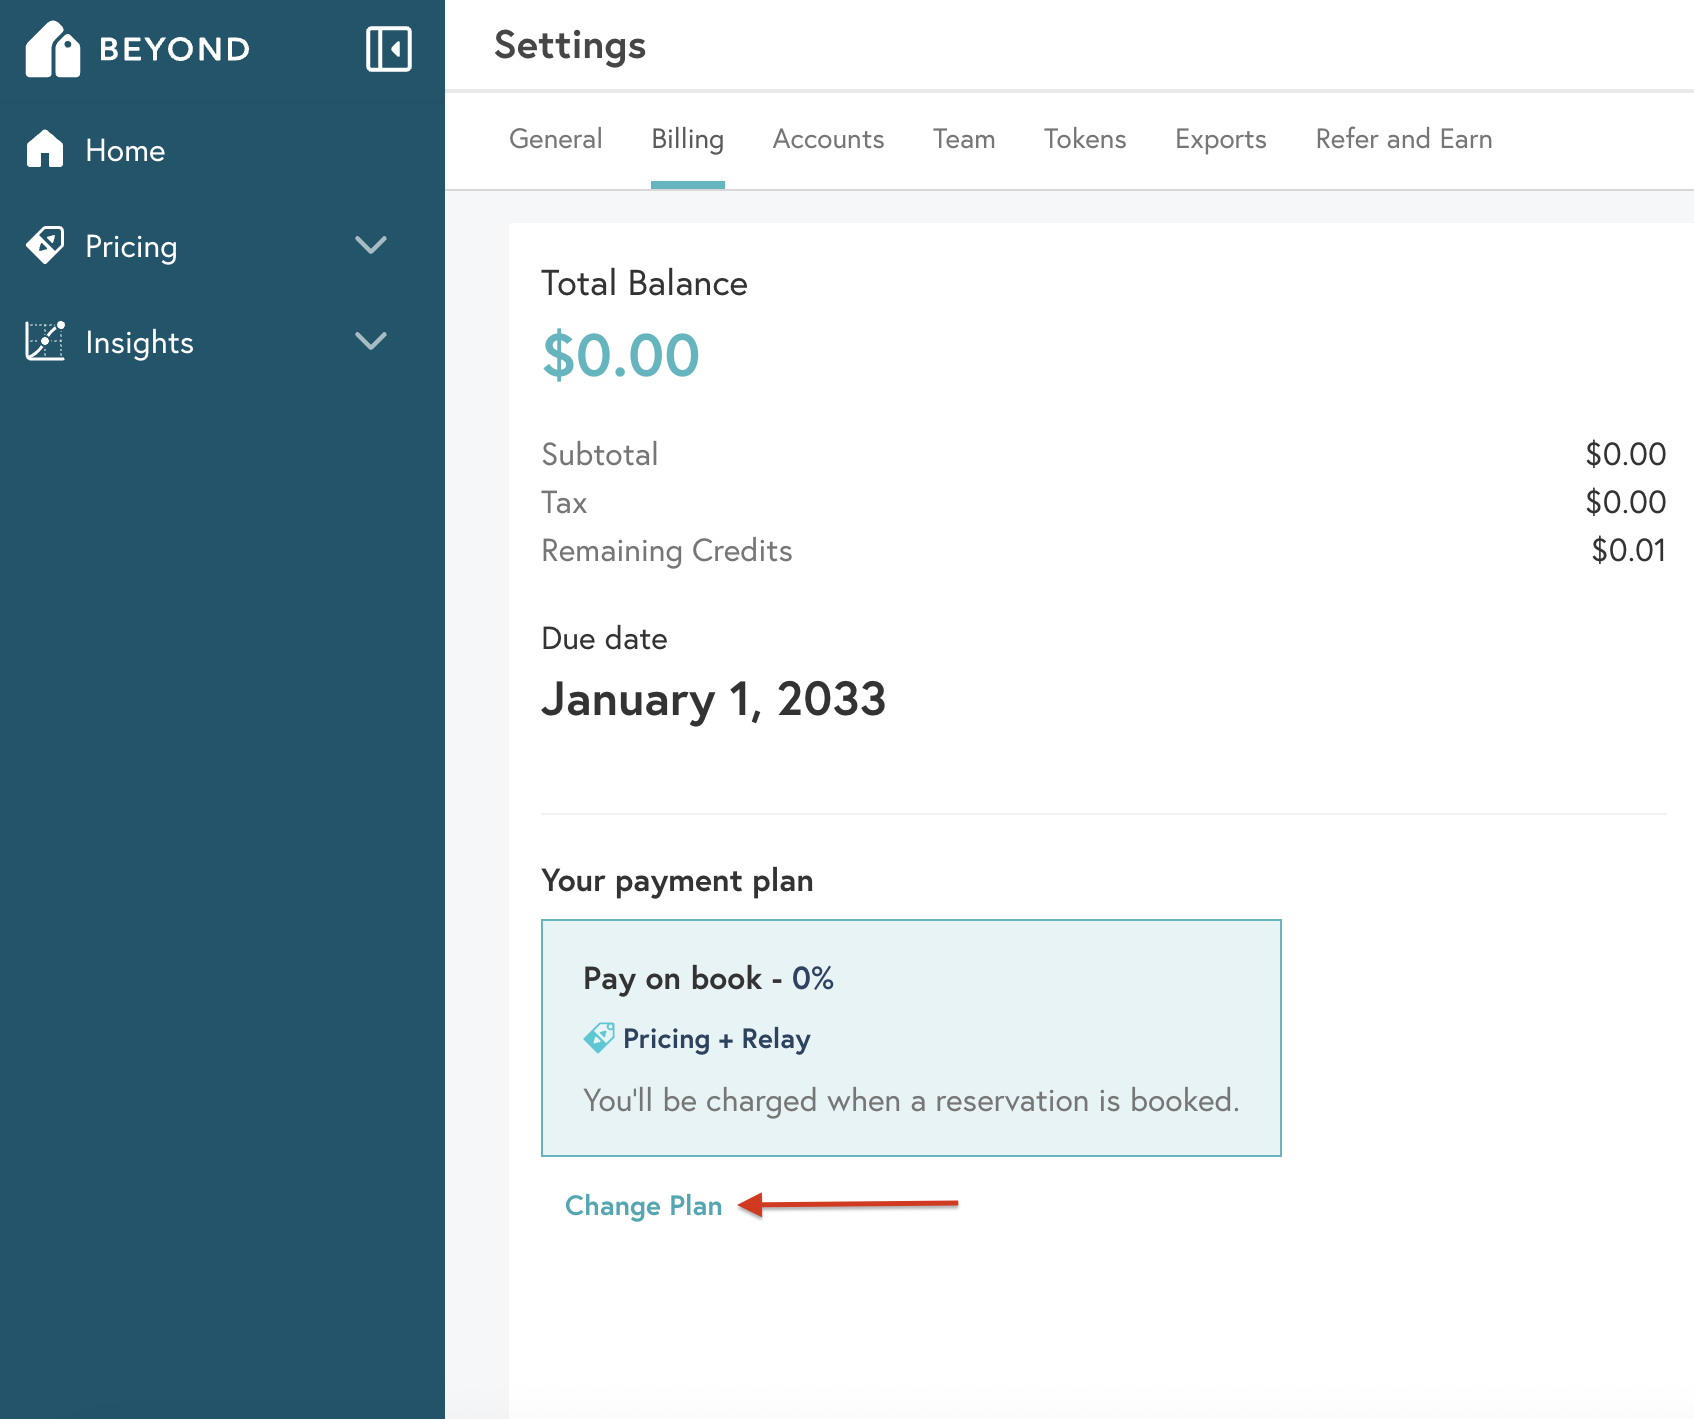Collapse the Pricing menu dropdown arrow

(371, 245)
